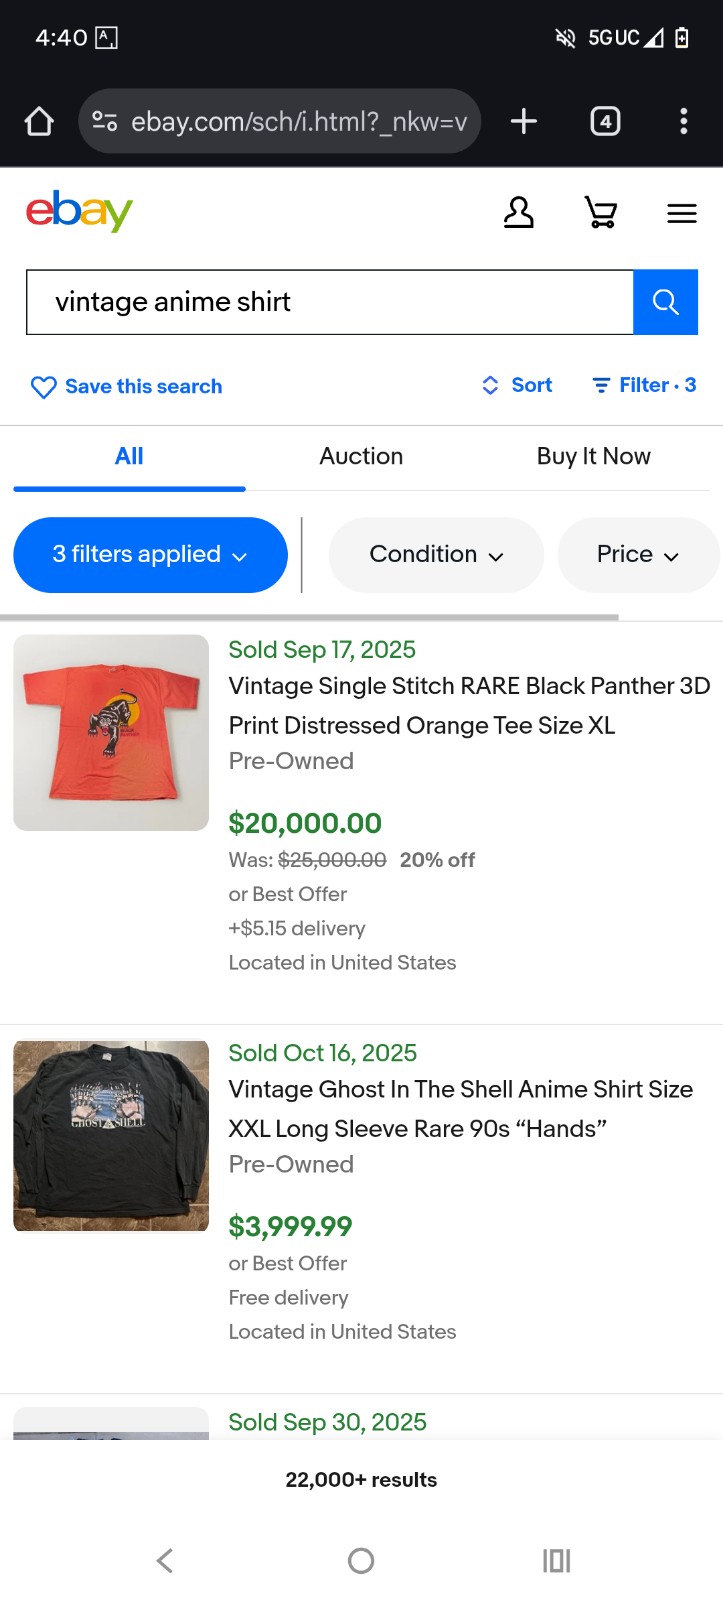
Task: Open the browser three-dot menu
Action: point(684,122)
